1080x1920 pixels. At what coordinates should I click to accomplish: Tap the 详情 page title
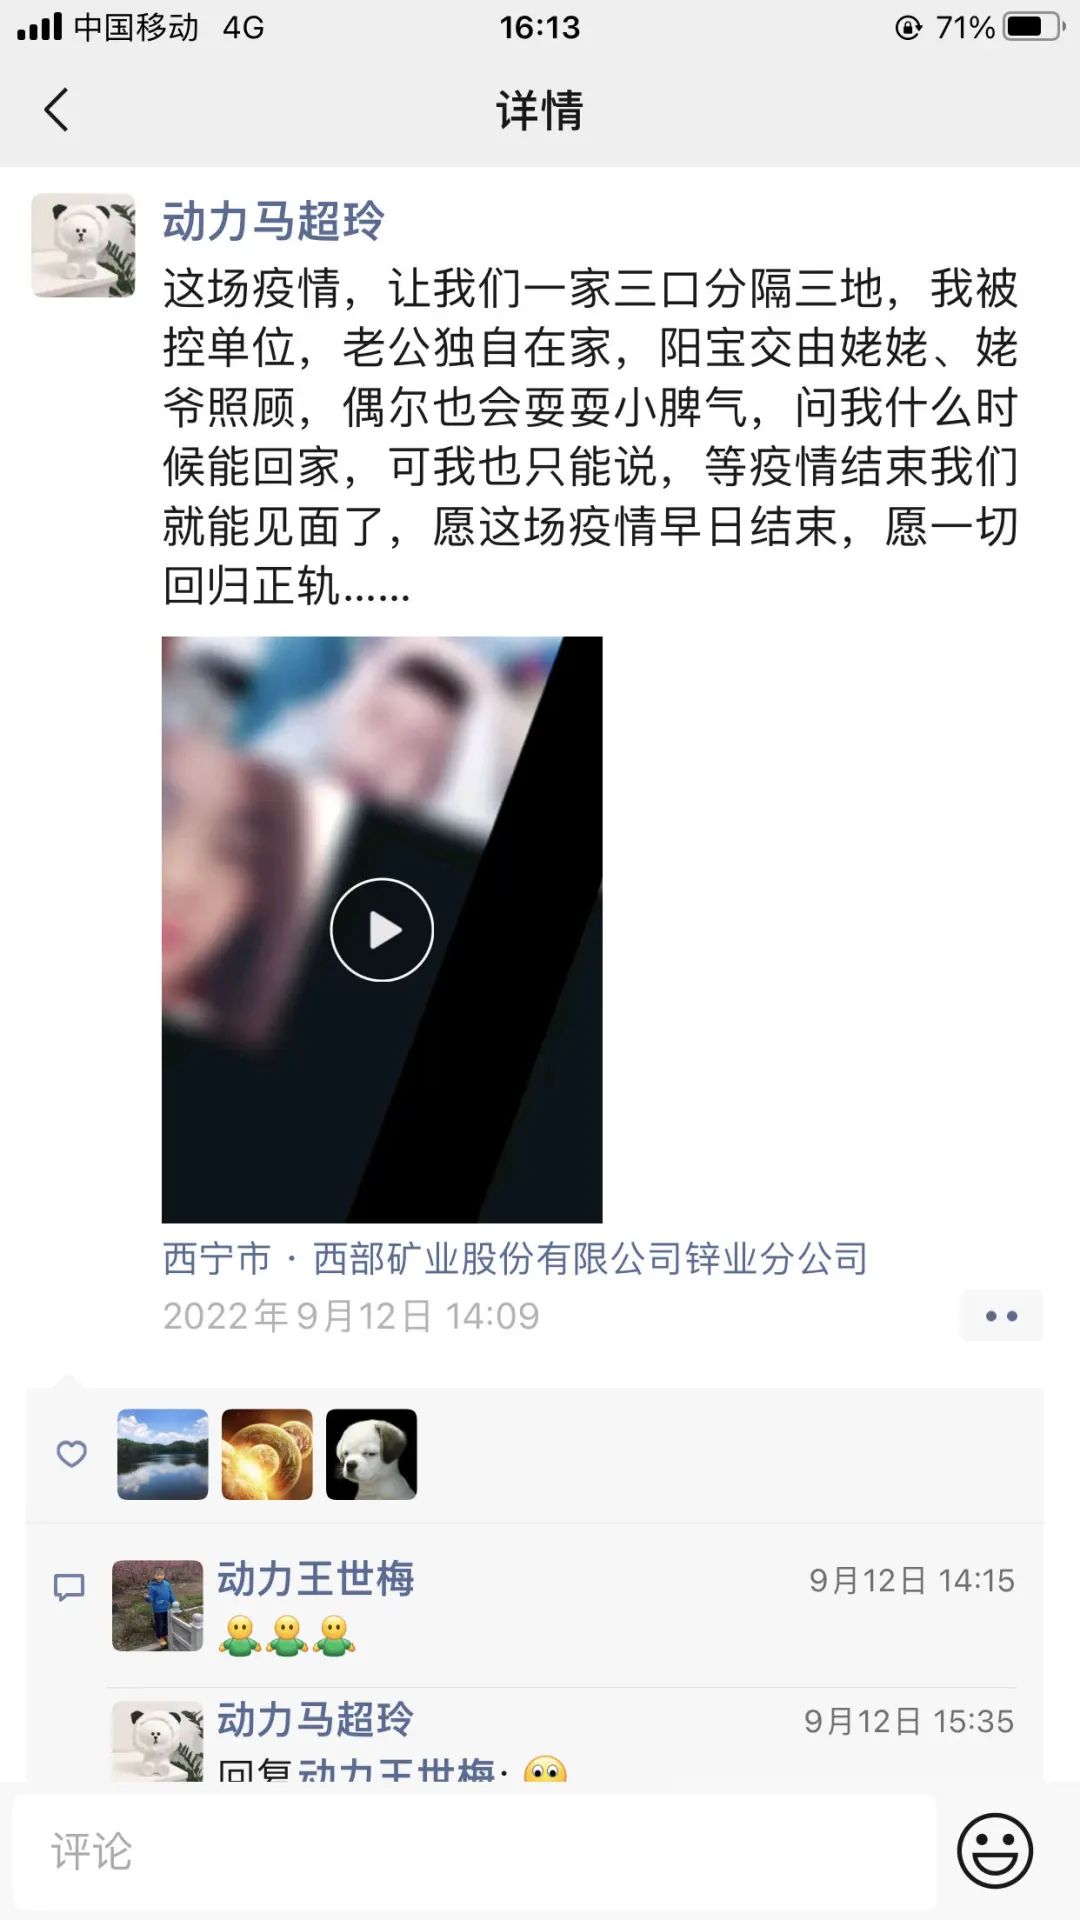[x=540, y=110]
